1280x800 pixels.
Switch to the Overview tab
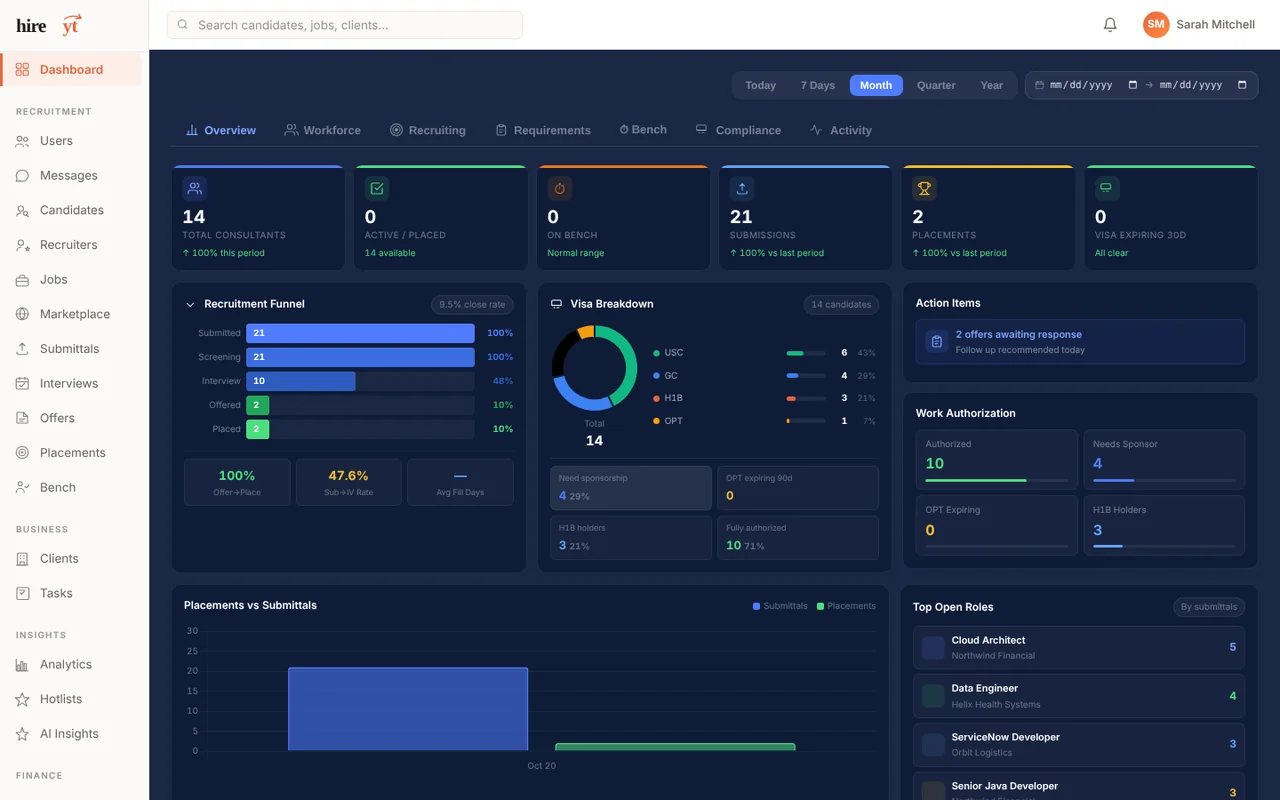click(221, 130)
